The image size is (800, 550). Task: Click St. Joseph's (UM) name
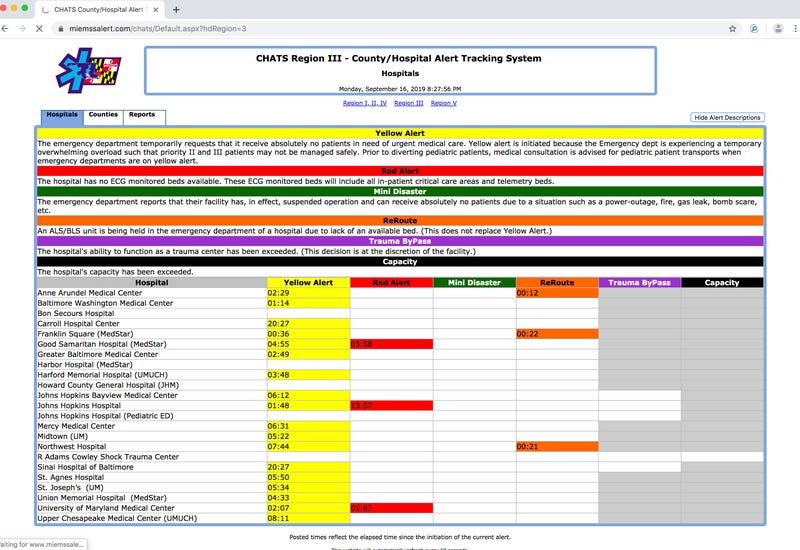coord(70,487)
